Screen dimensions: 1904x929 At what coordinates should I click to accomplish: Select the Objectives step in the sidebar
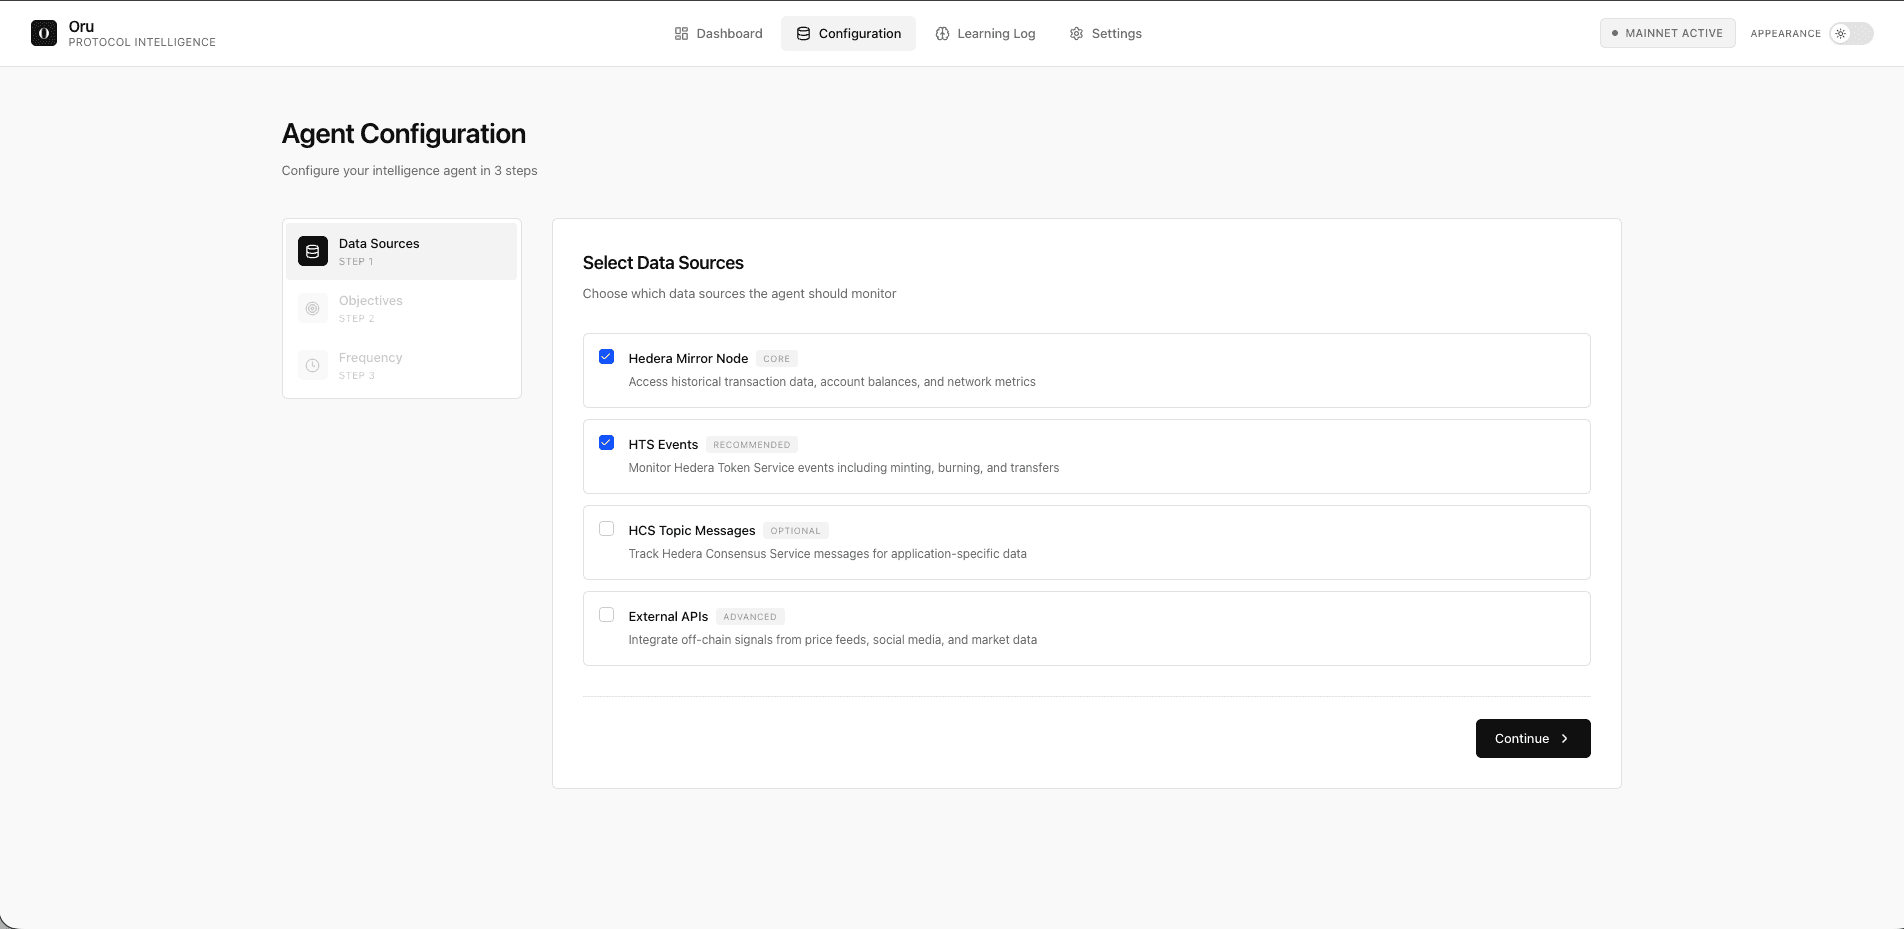tap(401, 308)
